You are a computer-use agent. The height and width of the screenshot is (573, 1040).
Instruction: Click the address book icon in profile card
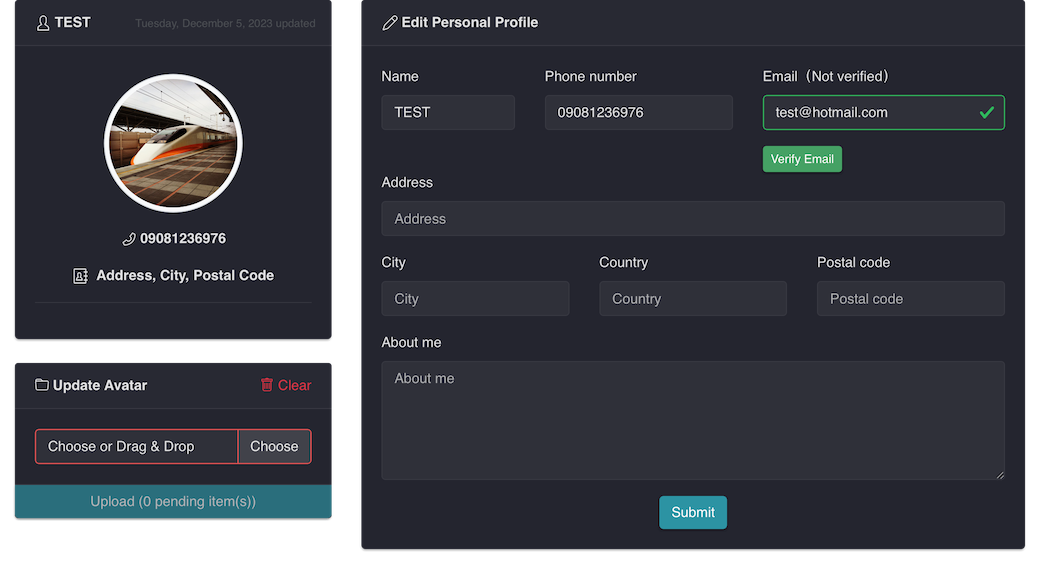[x=80, y=276]
